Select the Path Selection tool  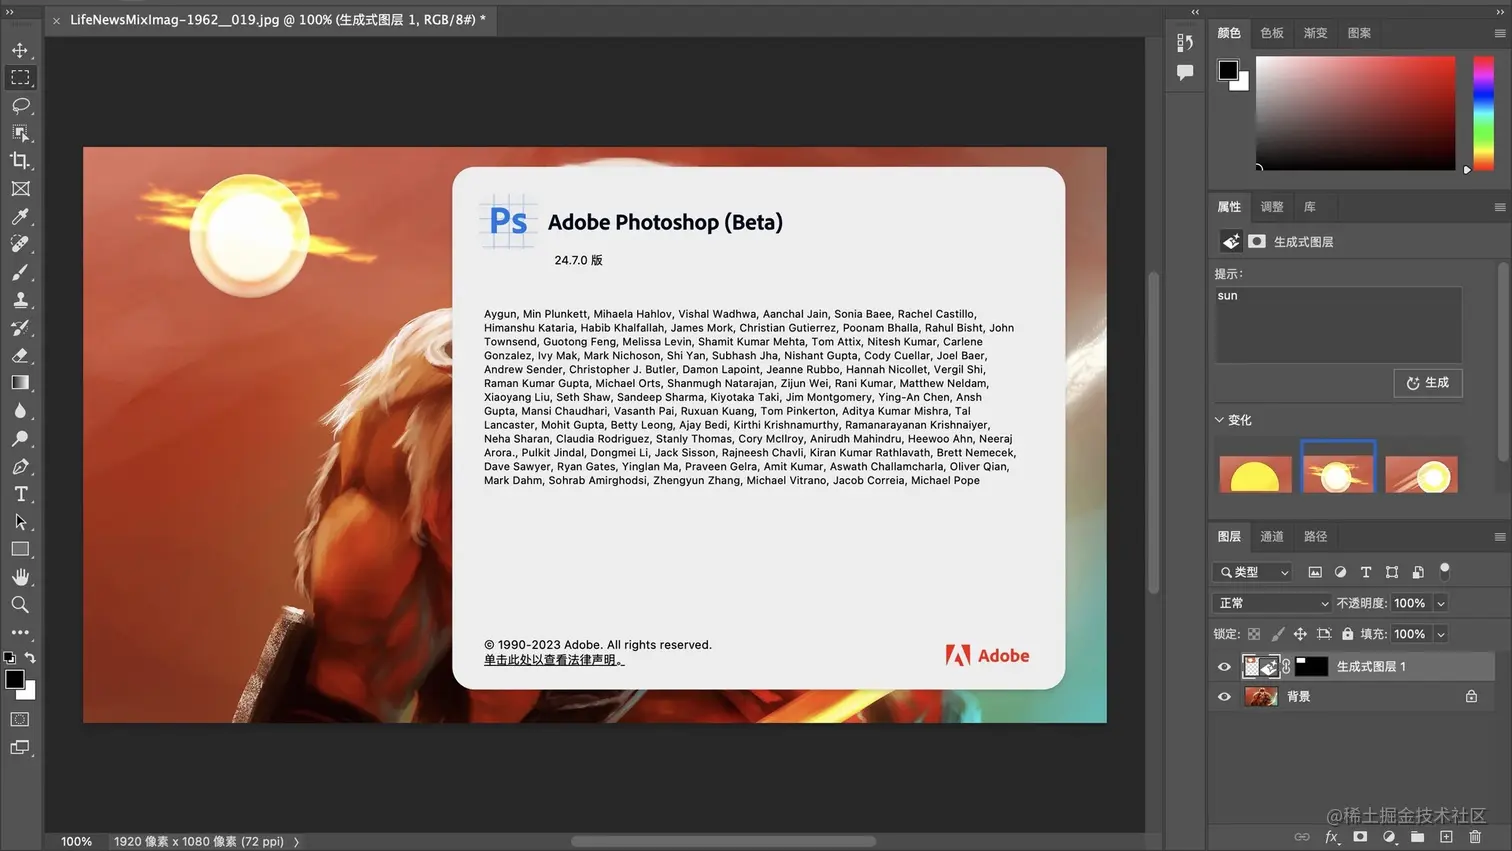[20, 522]
